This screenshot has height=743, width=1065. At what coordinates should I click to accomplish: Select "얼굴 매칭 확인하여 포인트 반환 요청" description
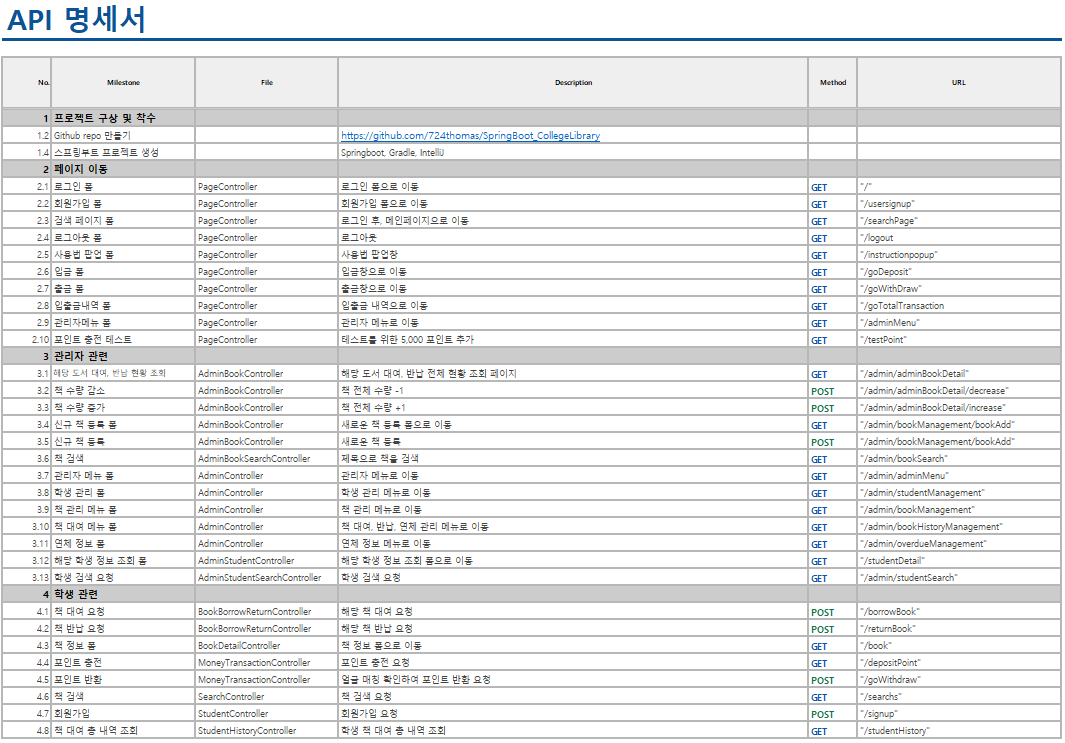click(x=573, y=679)
